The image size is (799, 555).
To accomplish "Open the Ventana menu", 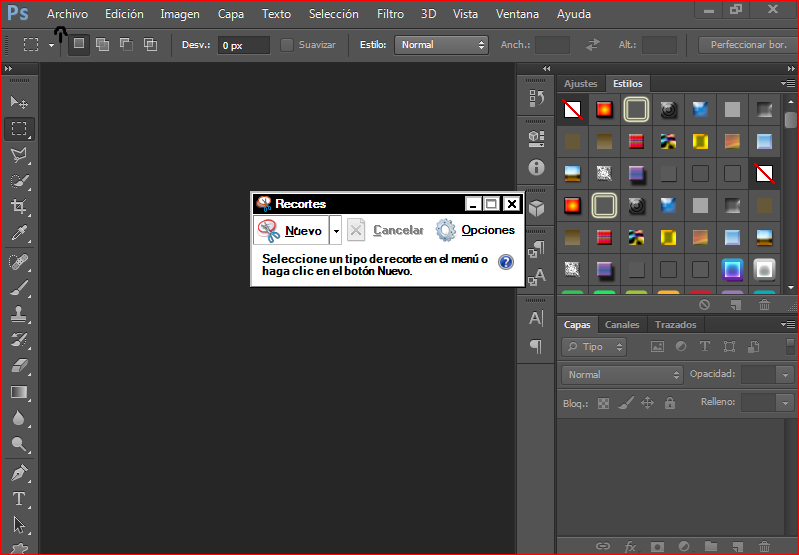I will pos(517,14).
